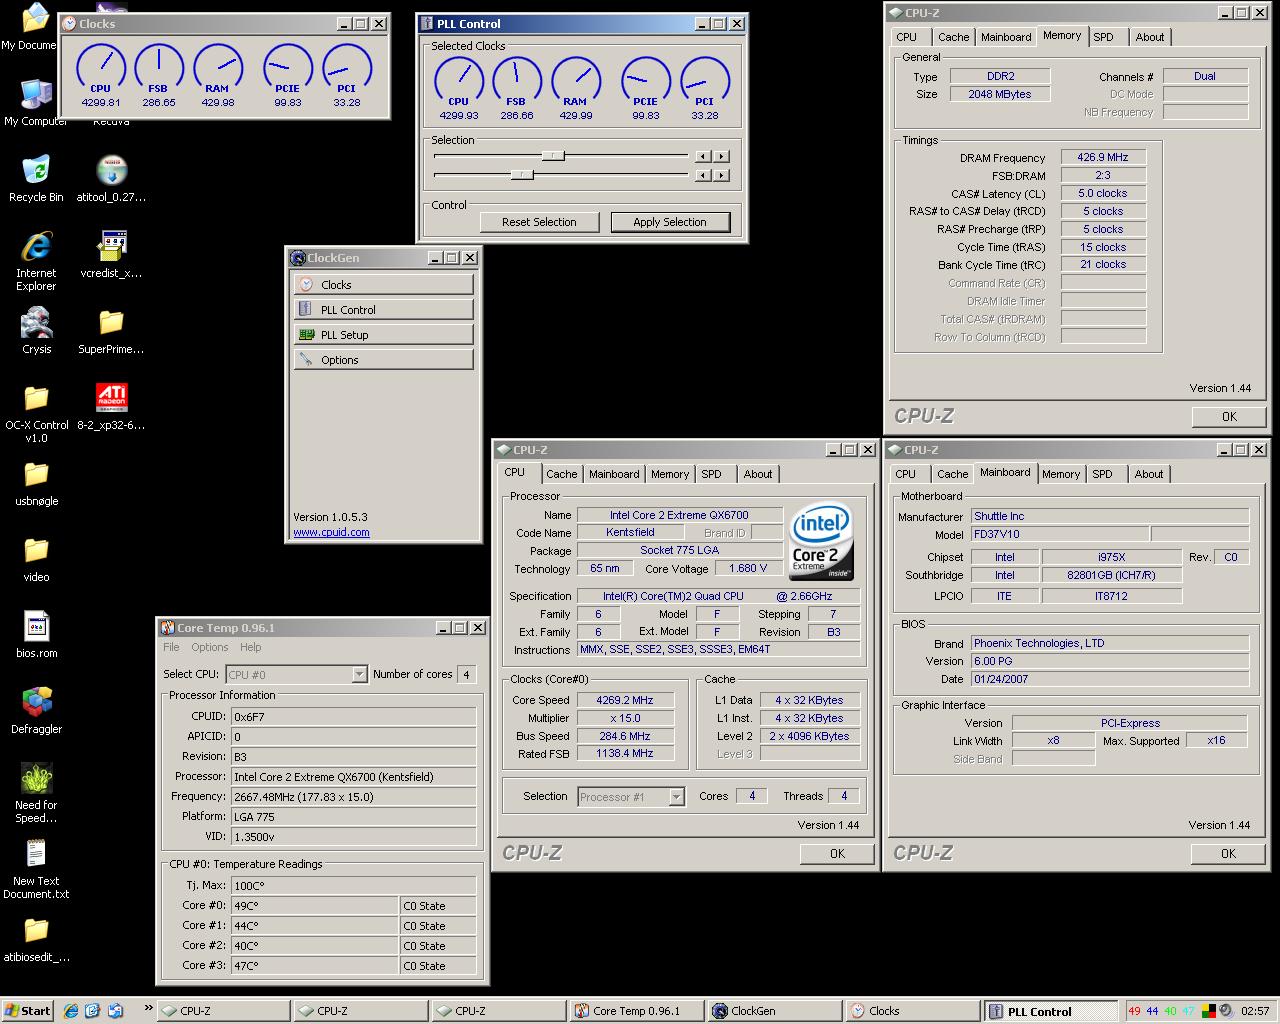Click the PLL Control taskbar button
Image resolution: width=1280 pixels, height=1024 pixels.
[1049, 1011]
